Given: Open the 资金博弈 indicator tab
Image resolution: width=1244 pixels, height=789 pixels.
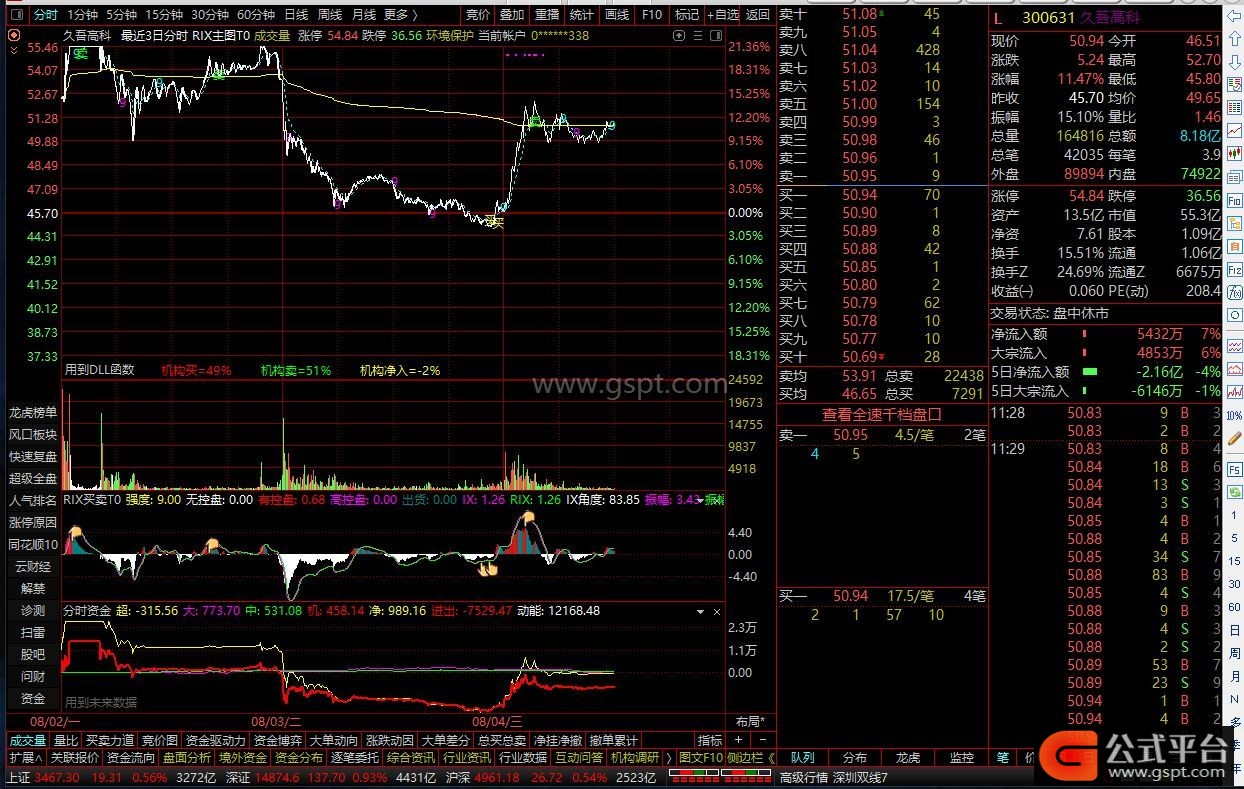Looking at the screenshot, I should tap(276, 741).
